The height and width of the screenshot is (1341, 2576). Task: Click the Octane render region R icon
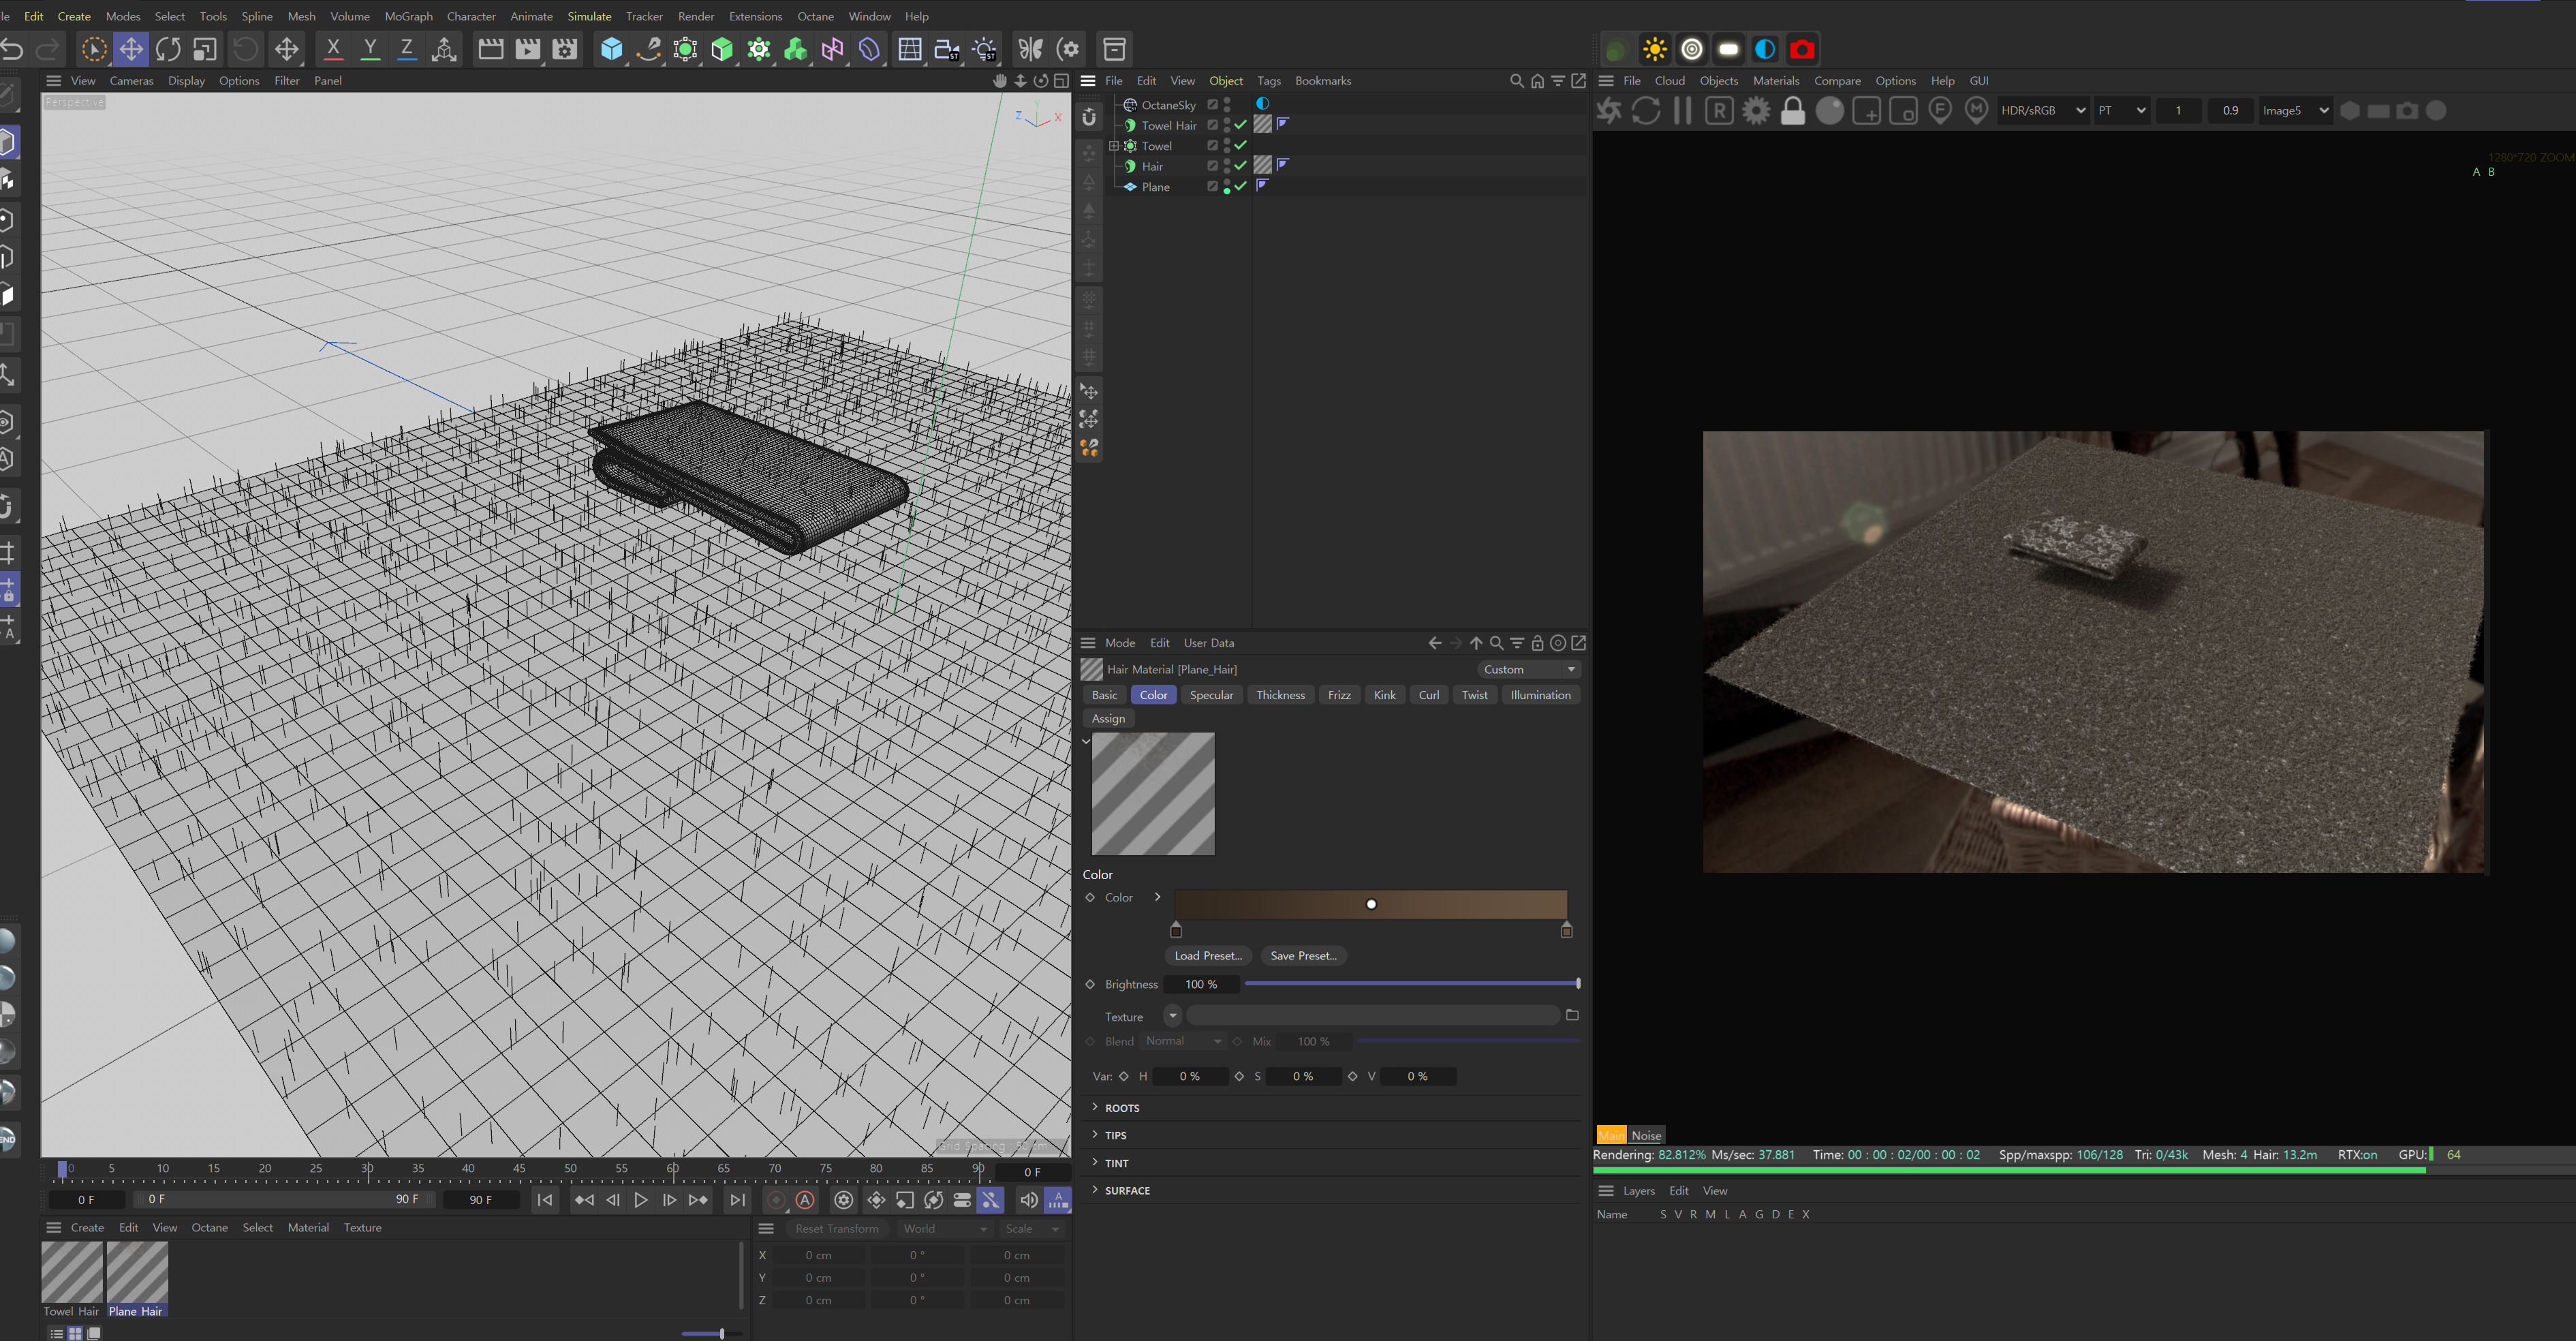[1719, 110]
